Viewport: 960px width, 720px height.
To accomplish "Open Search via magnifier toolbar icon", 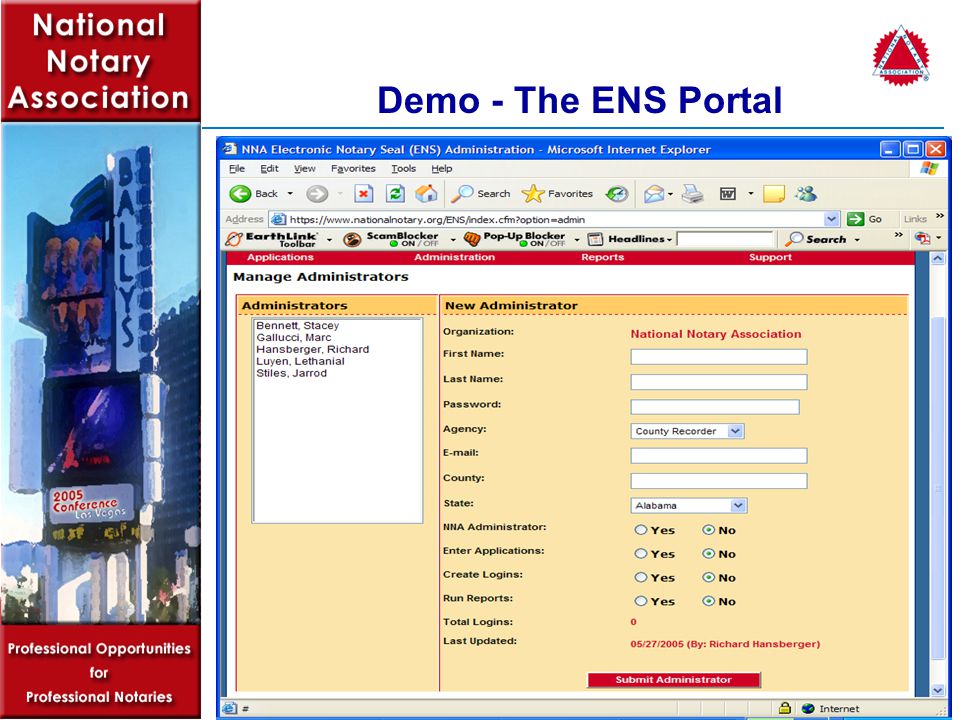I will 481,193.
